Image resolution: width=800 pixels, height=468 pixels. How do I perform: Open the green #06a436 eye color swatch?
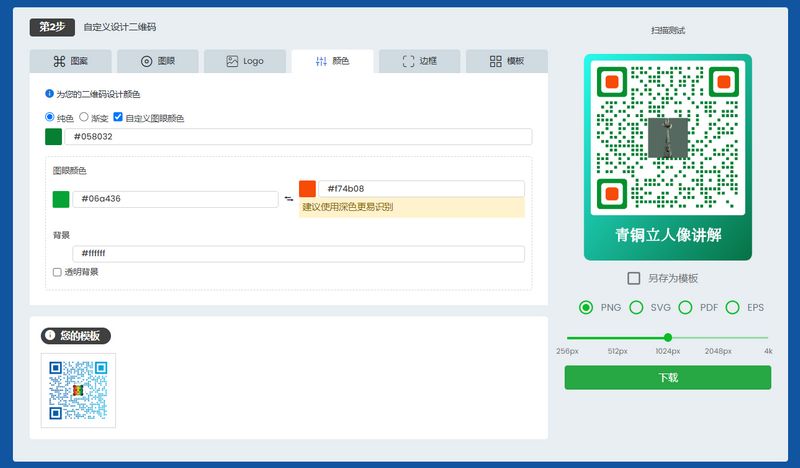pos(61,199)
